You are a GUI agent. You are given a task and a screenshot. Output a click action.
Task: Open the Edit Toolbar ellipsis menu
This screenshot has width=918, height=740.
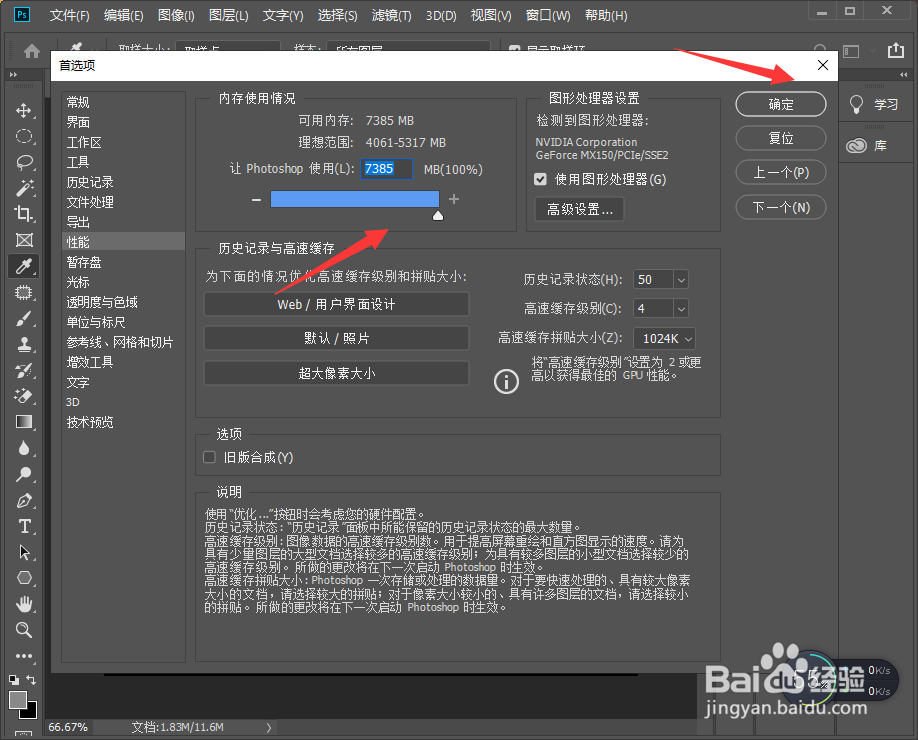(x=23, y=656)
